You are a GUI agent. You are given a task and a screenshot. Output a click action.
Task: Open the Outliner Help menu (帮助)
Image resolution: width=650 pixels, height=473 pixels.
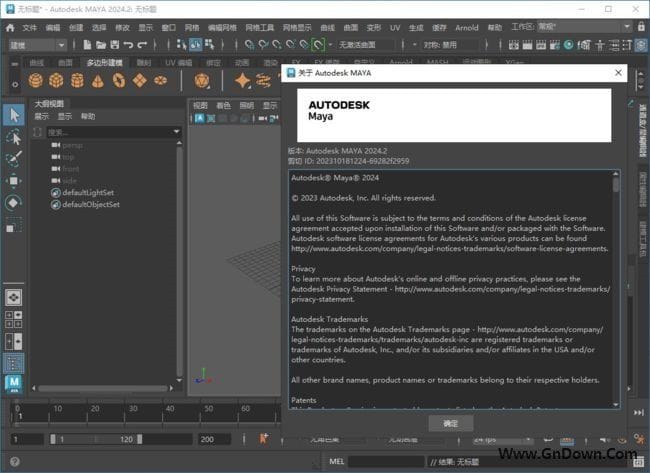[x=88, y=116]
